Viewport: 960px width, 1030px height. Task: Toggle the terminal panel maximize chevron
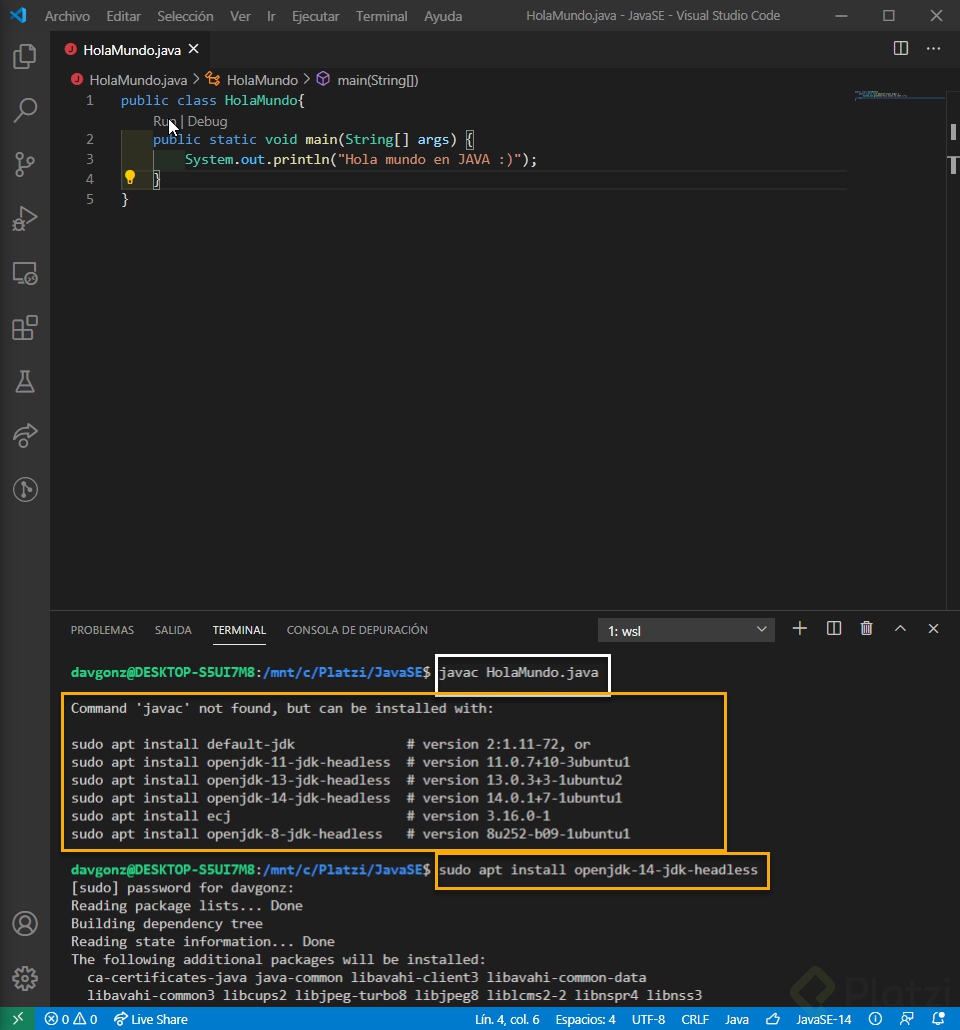tap(900, 629)
